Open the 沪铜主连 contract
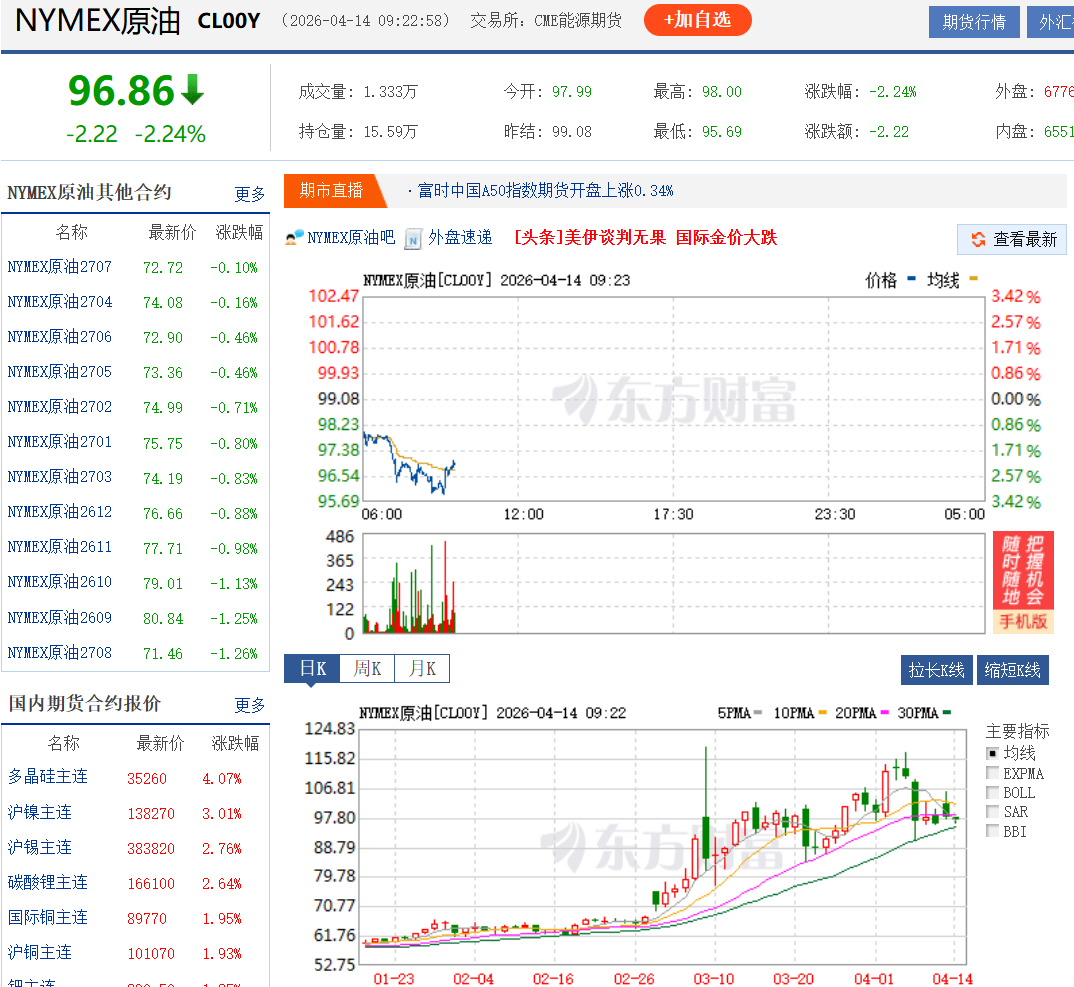This screenshot has width=1074, height=987. (40, 952)
